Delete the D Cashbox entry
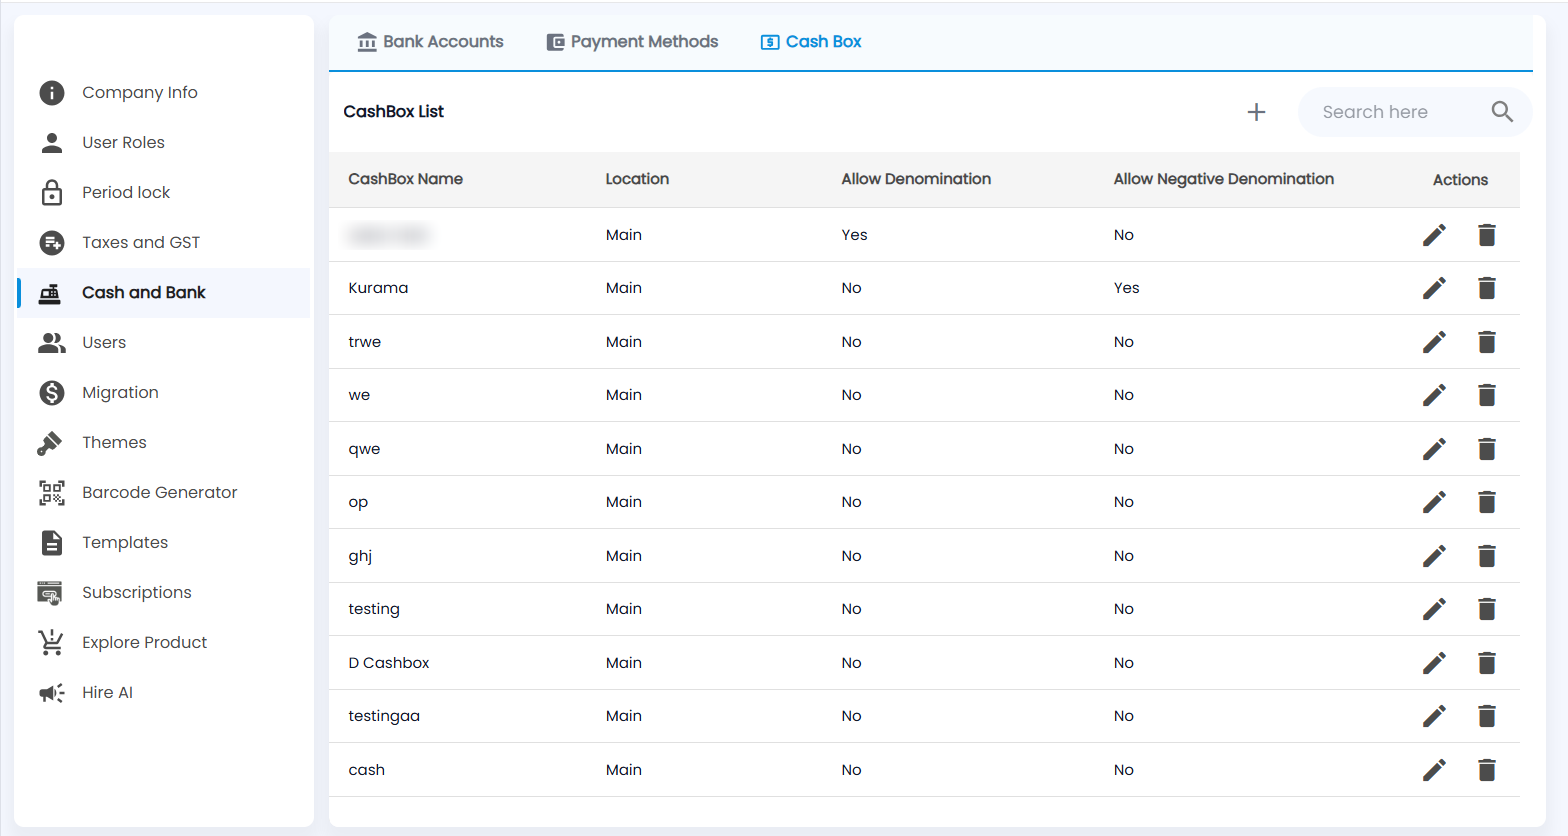The image size is (1568, 836). pyautogui.click(x=1487, y=663)
